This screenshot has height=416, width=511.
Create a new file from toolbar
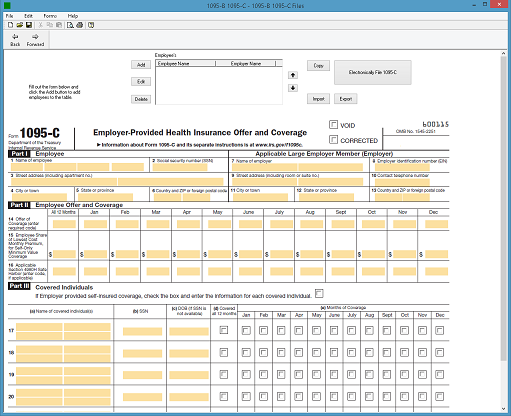point(10,25)
